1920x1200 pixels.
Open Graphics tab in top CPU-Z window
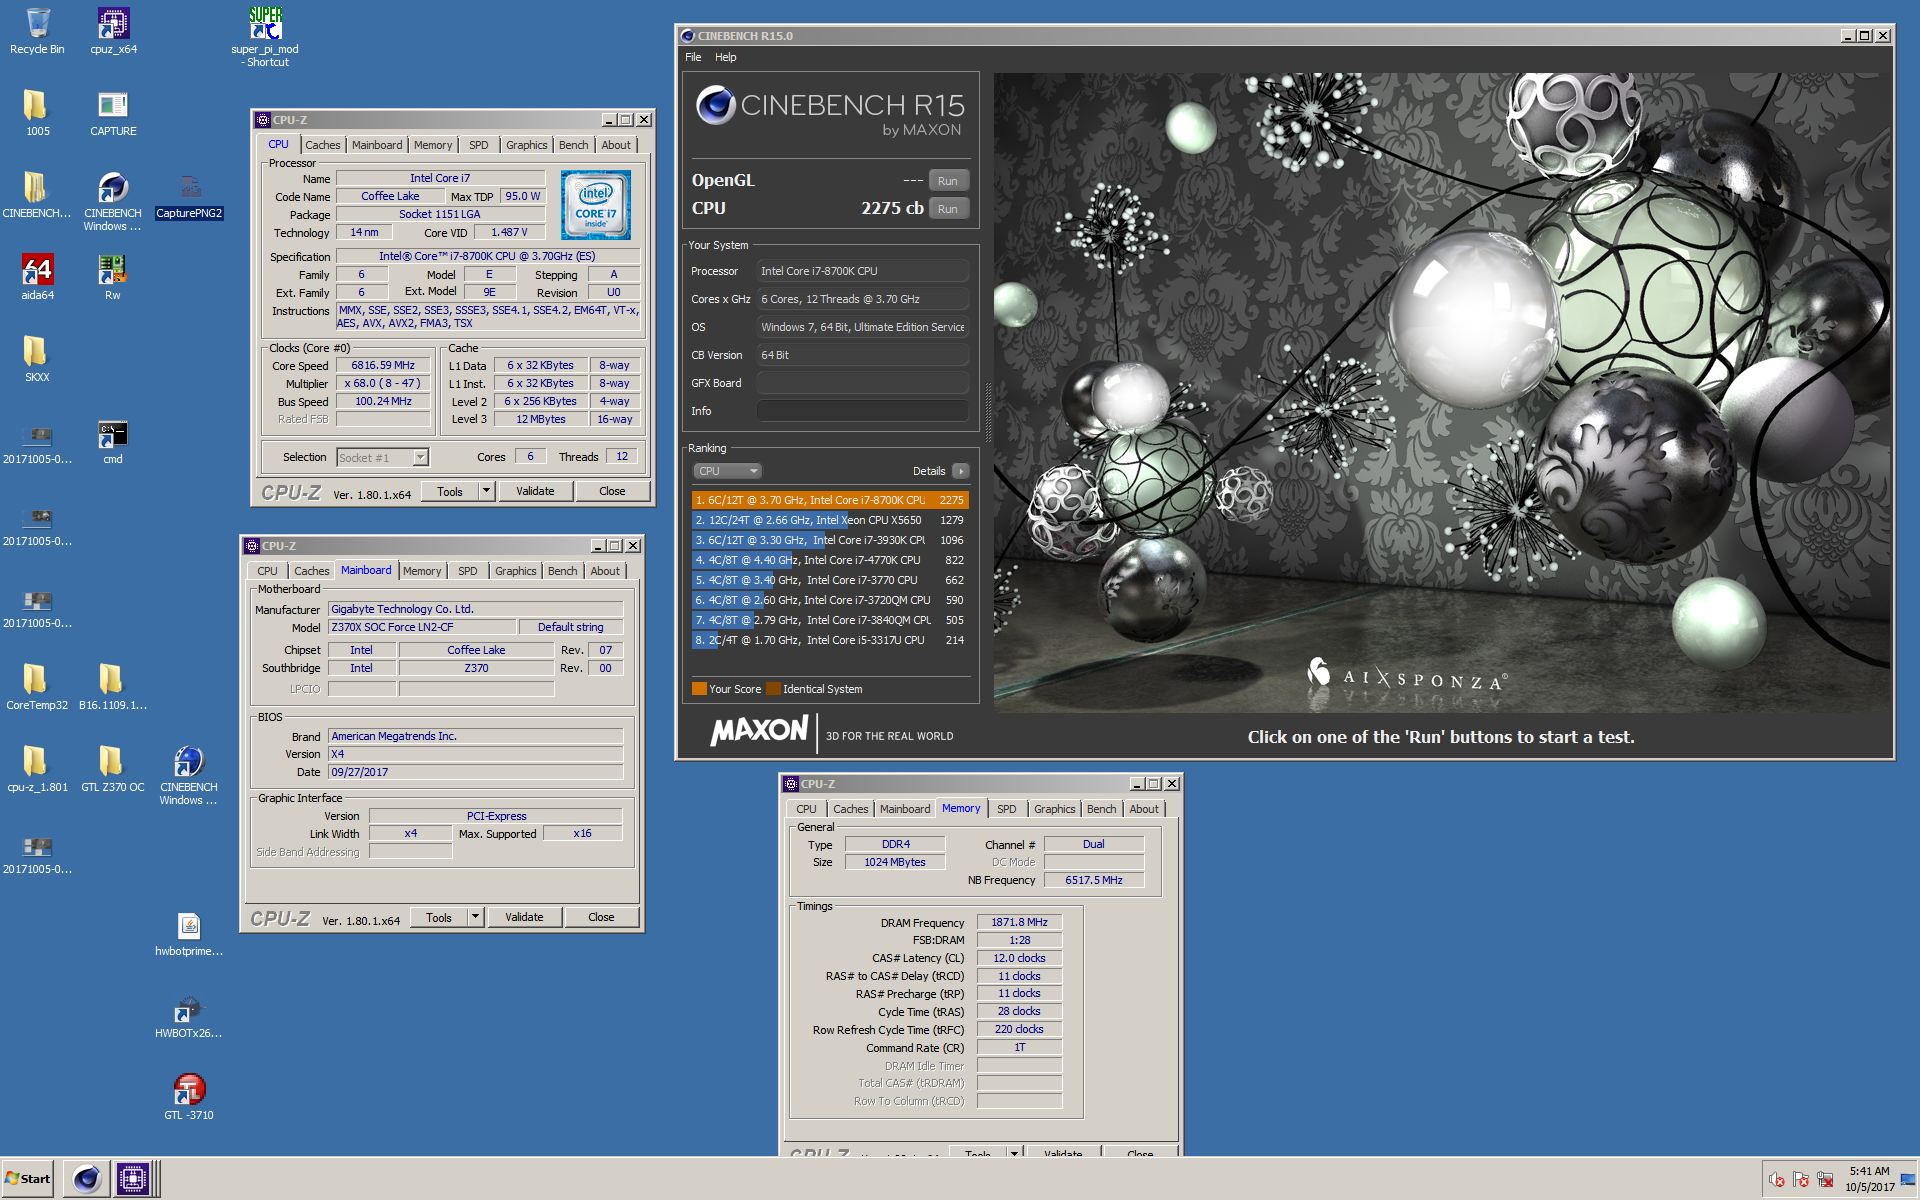pos(526,145)
